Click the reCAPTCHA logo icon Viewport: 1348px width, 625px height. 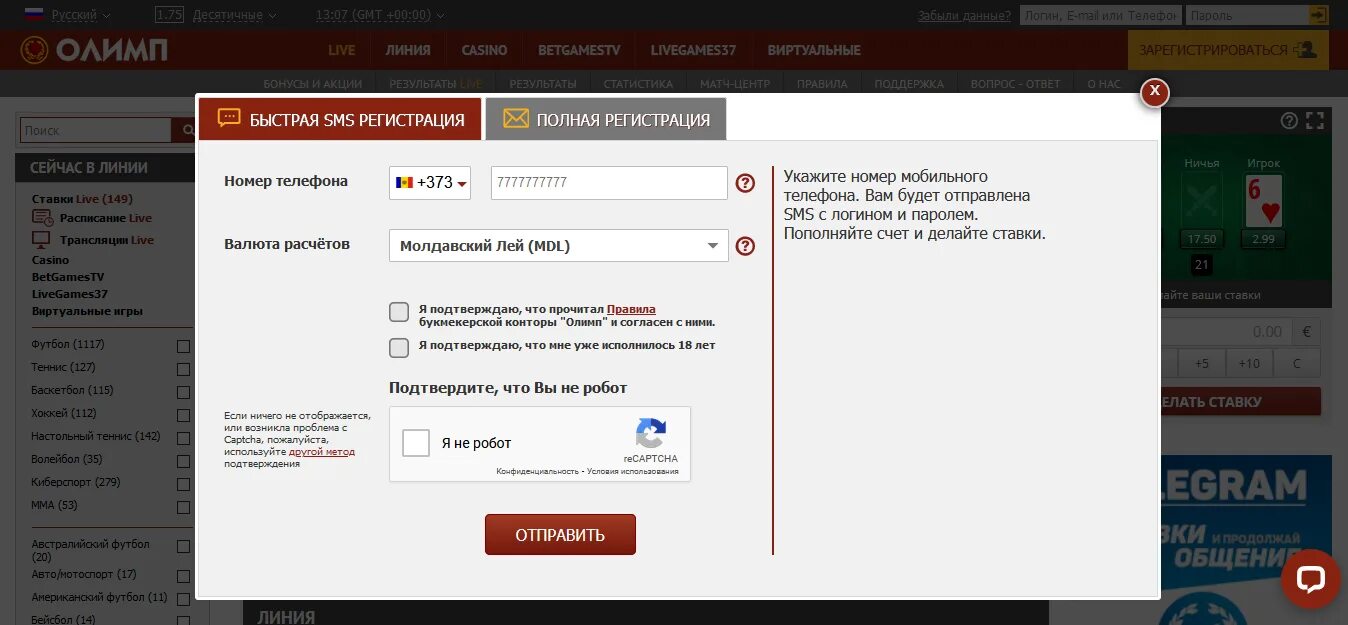pyautogui.click(x=651, y=434)
